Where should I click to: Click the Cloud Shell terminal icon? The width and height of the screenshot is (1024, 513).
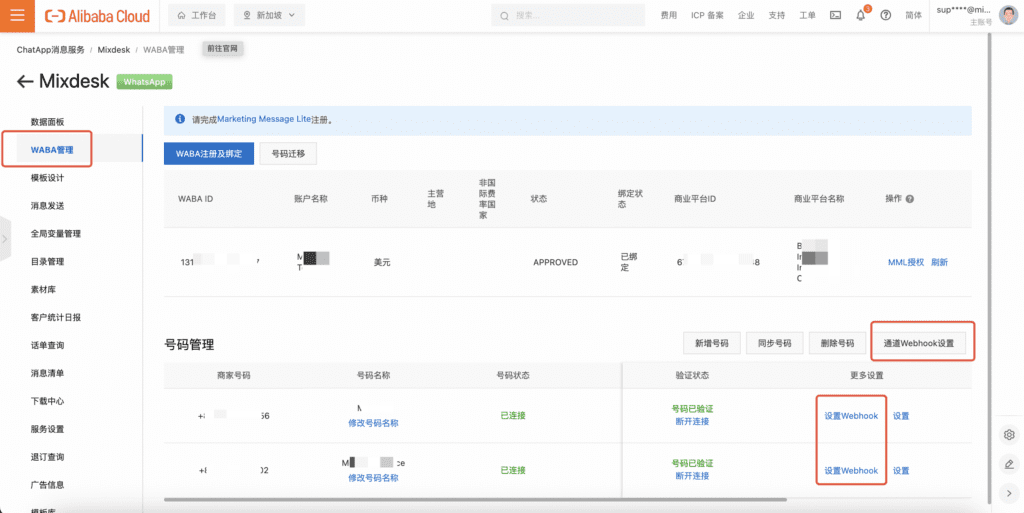point(835,16)
